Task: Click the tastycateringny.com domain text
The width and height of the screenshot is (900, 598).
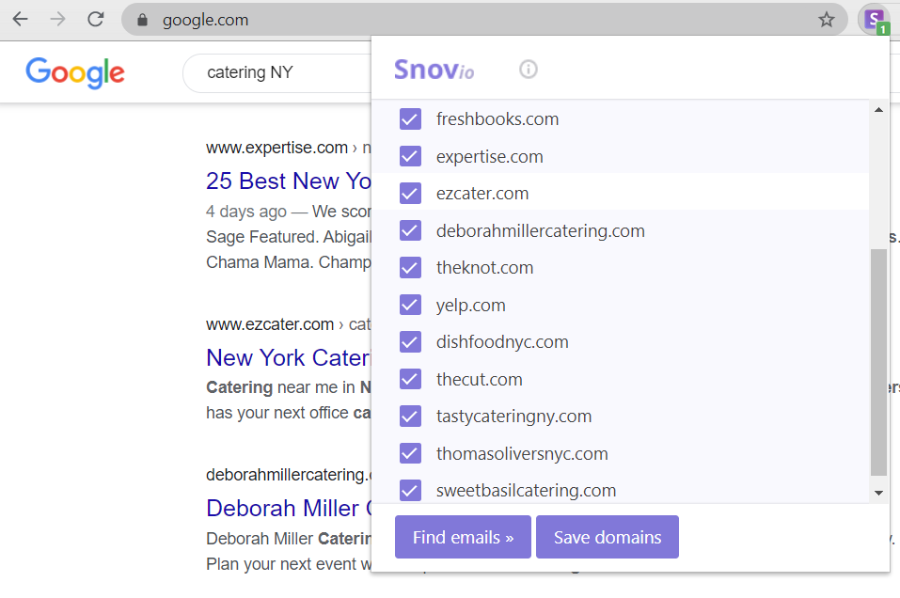Action: [514, 416]
